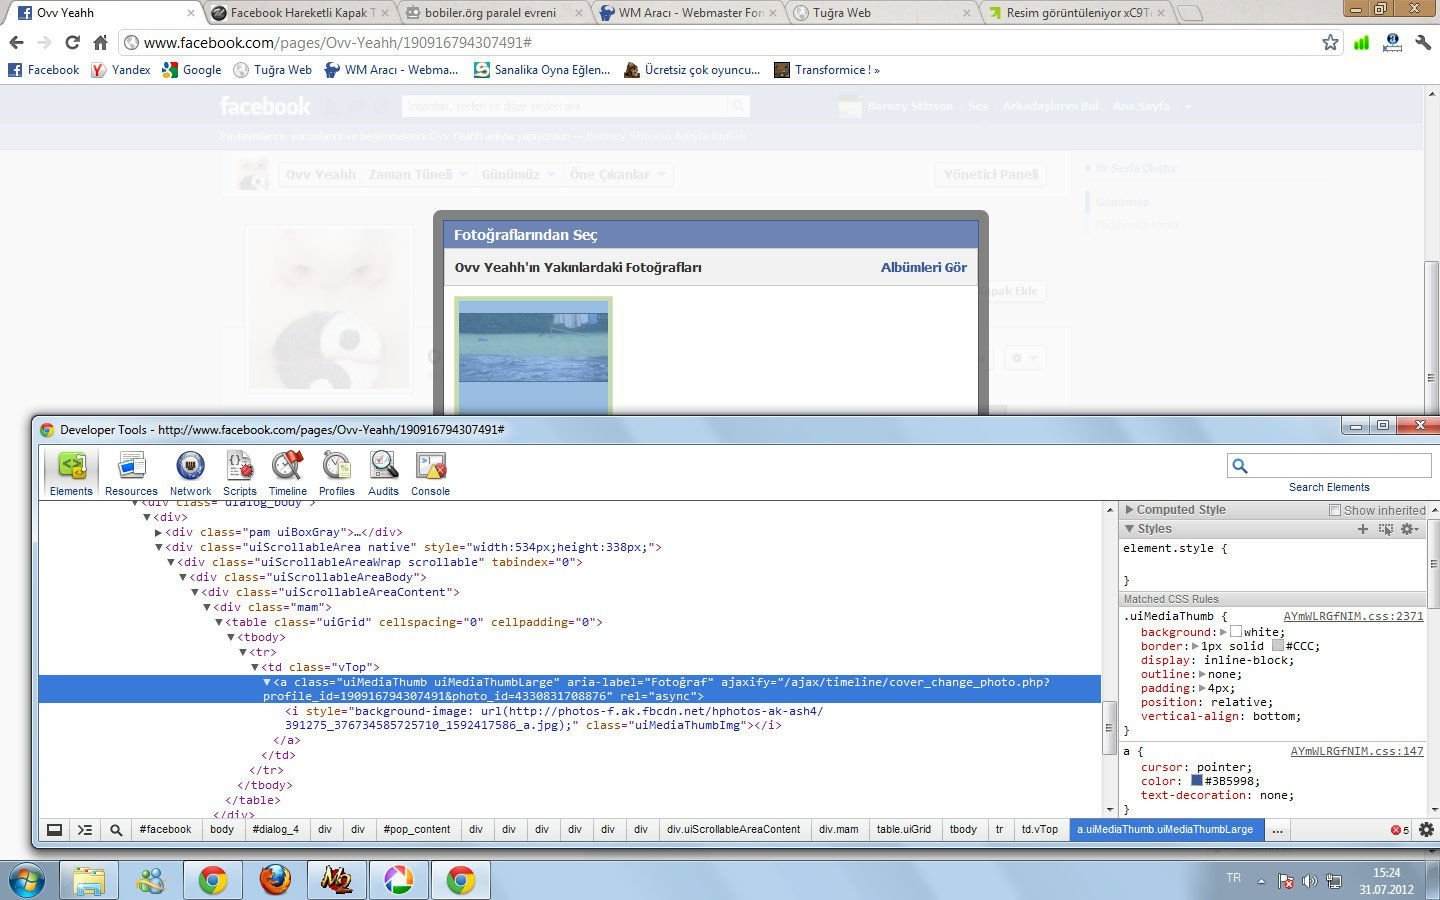1440x900 pixels.
Task: Select #pop_content in the breadcrumb bar
Action: click(417, 830)
